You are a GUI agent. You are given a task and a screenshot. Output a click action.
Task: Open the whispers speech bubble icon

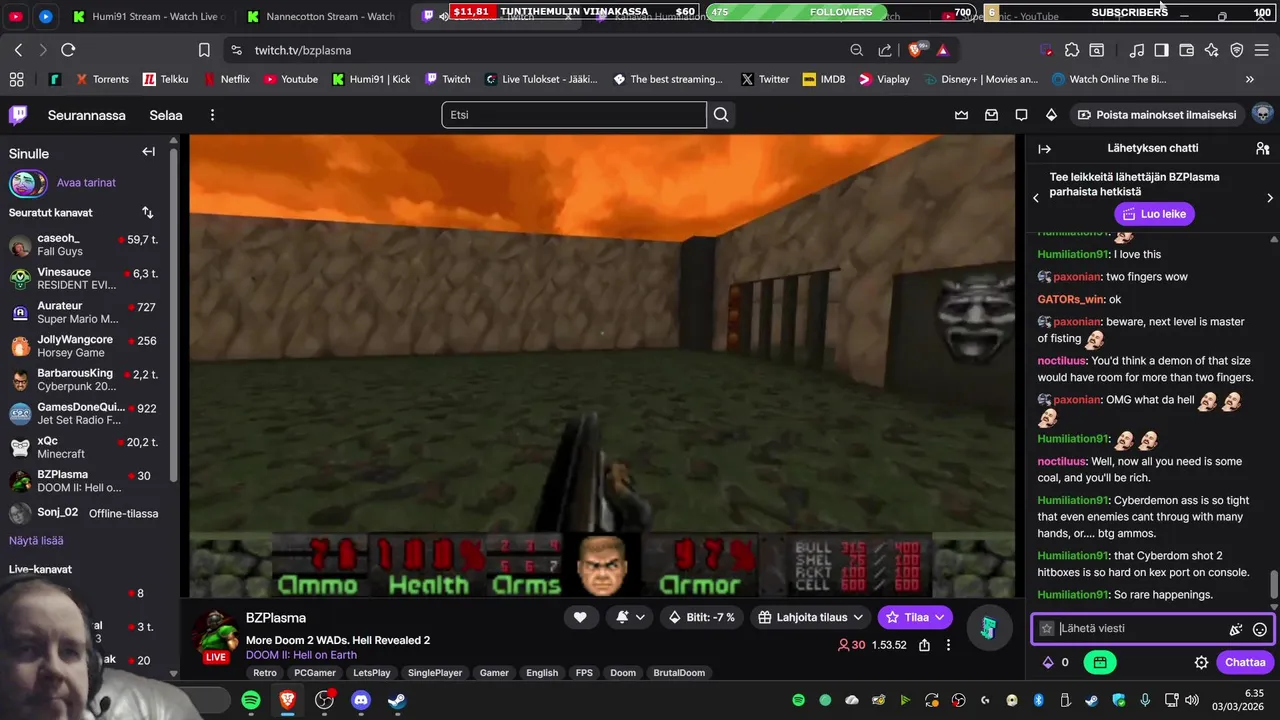coord(1021,115)
